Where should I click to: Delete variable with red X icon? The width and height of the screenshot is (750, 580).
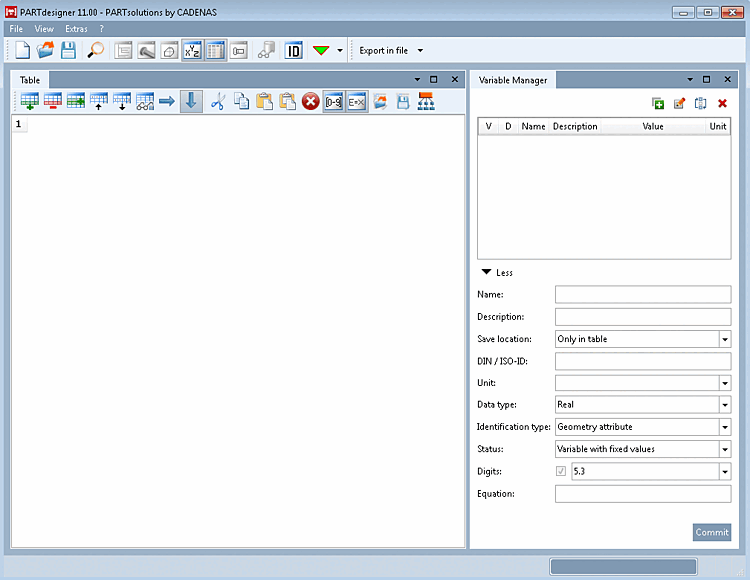(722, 103)
